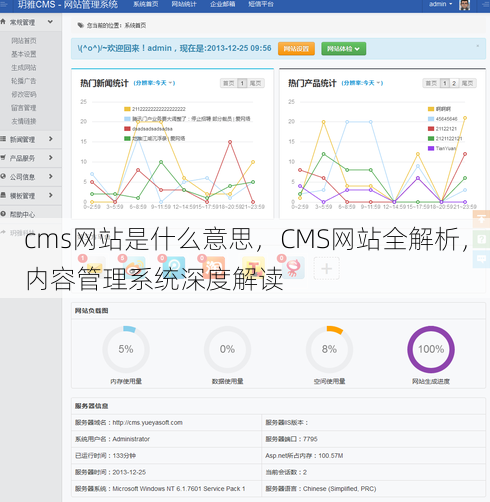Screen dimensions: 490x502
Task: Expand 新闻管理 via its chevron arrow
Action: 51,139
